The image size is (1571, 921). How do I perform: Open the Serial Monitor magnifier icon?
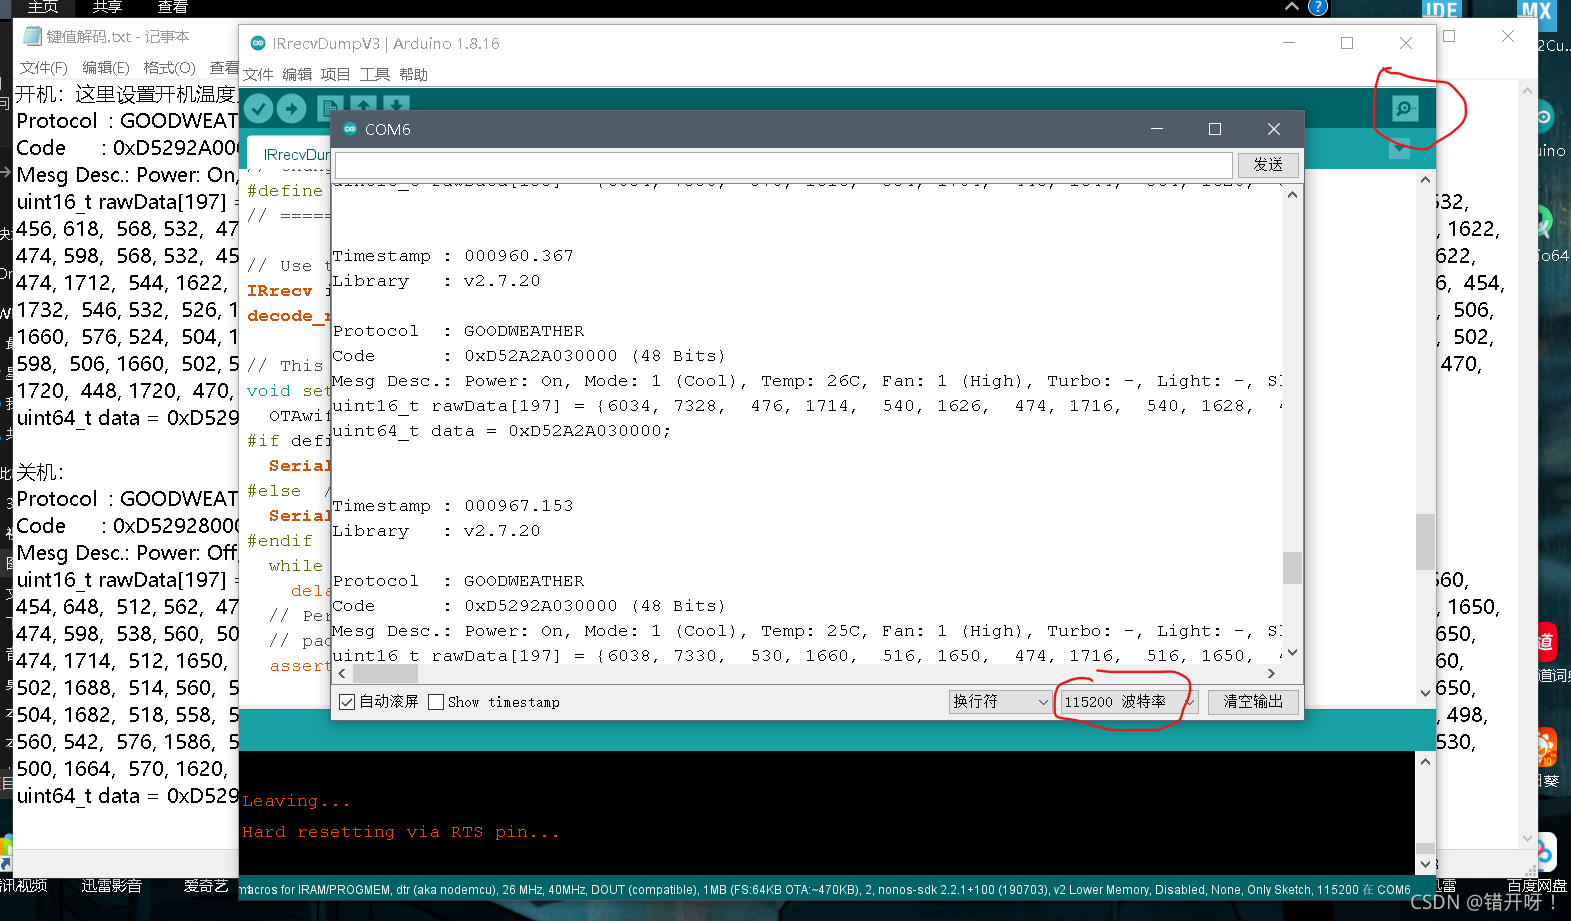click(1405, 108)
